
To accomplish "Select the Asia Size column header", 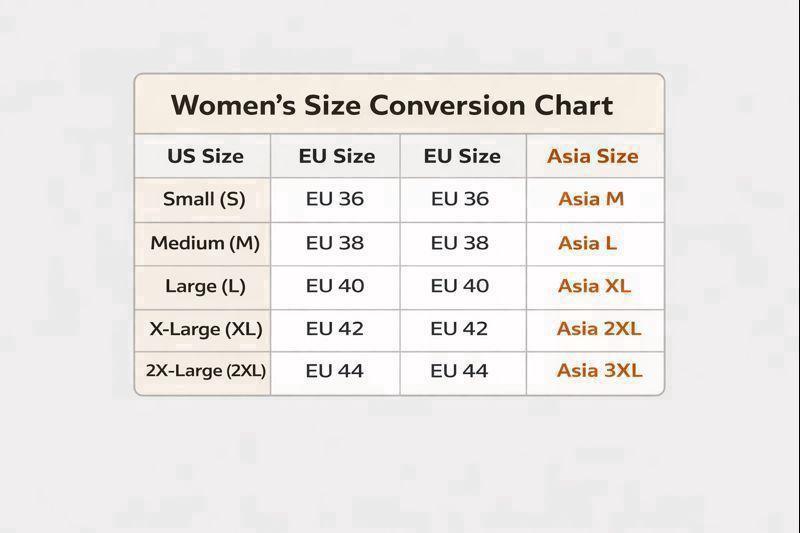I will click(592, 156).
